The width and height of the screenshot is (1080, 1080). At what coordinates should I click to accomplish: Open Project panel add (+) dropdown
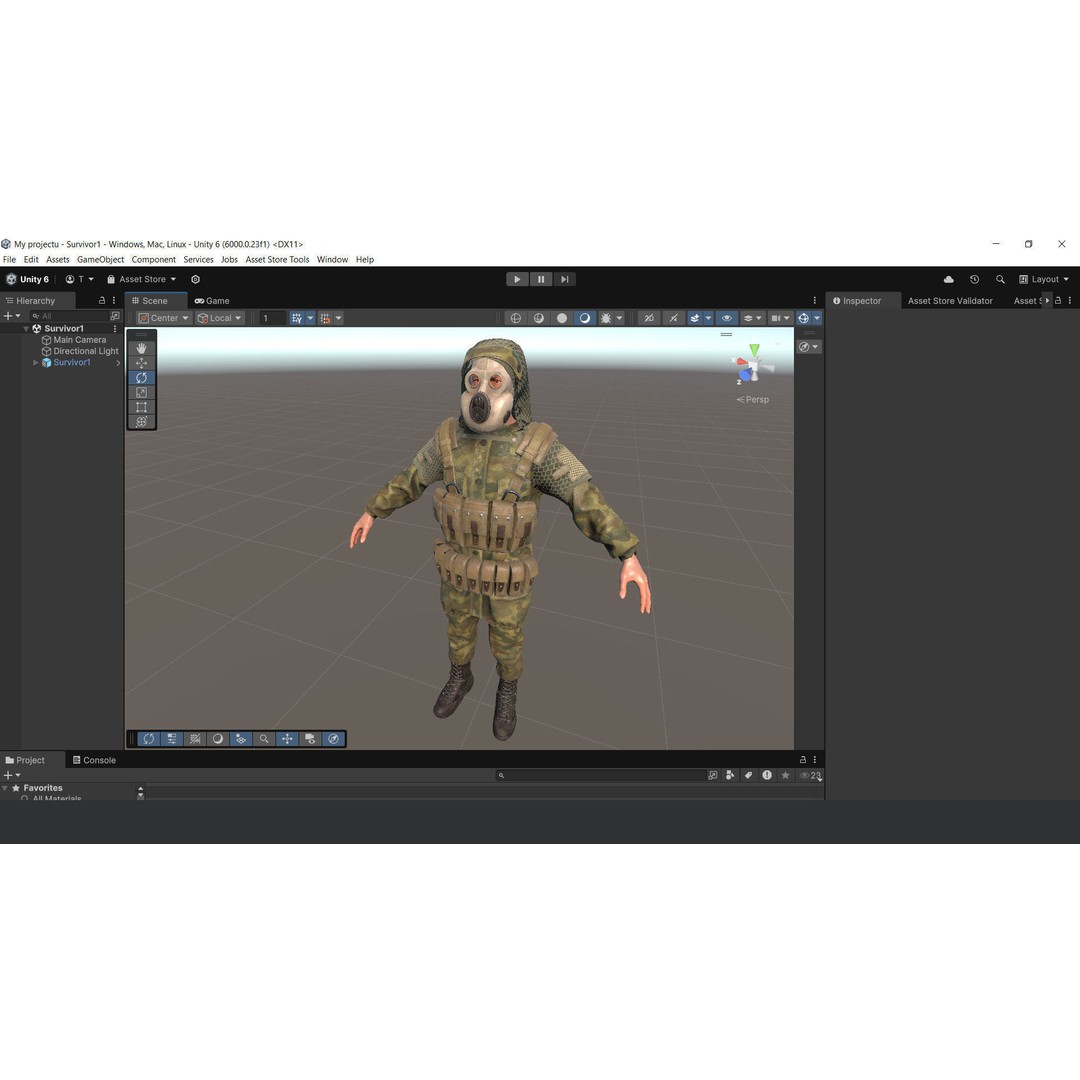(x=12, y=775)
